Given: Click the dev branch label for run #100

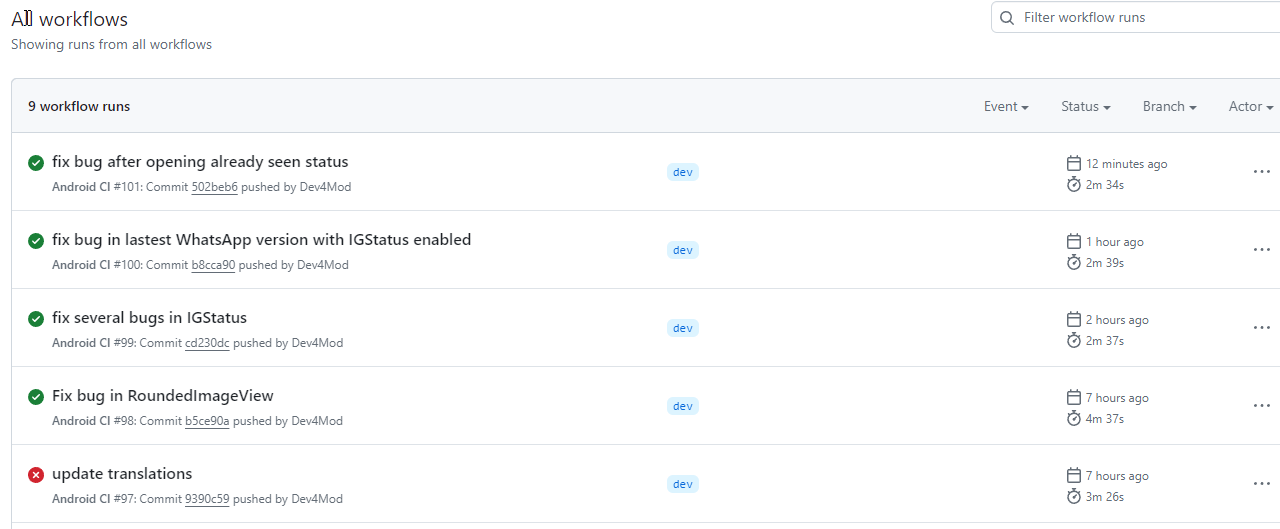Looking at the screenshot, I should point(683,250).
